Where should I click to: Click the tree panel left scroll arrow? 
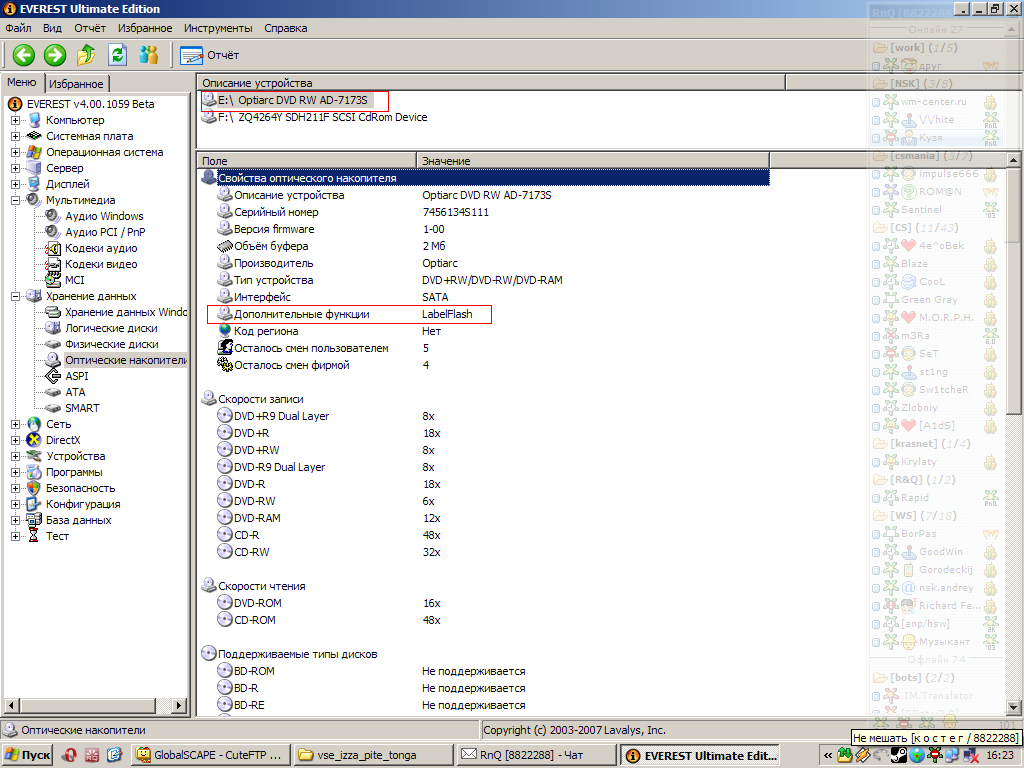point(11,705)
